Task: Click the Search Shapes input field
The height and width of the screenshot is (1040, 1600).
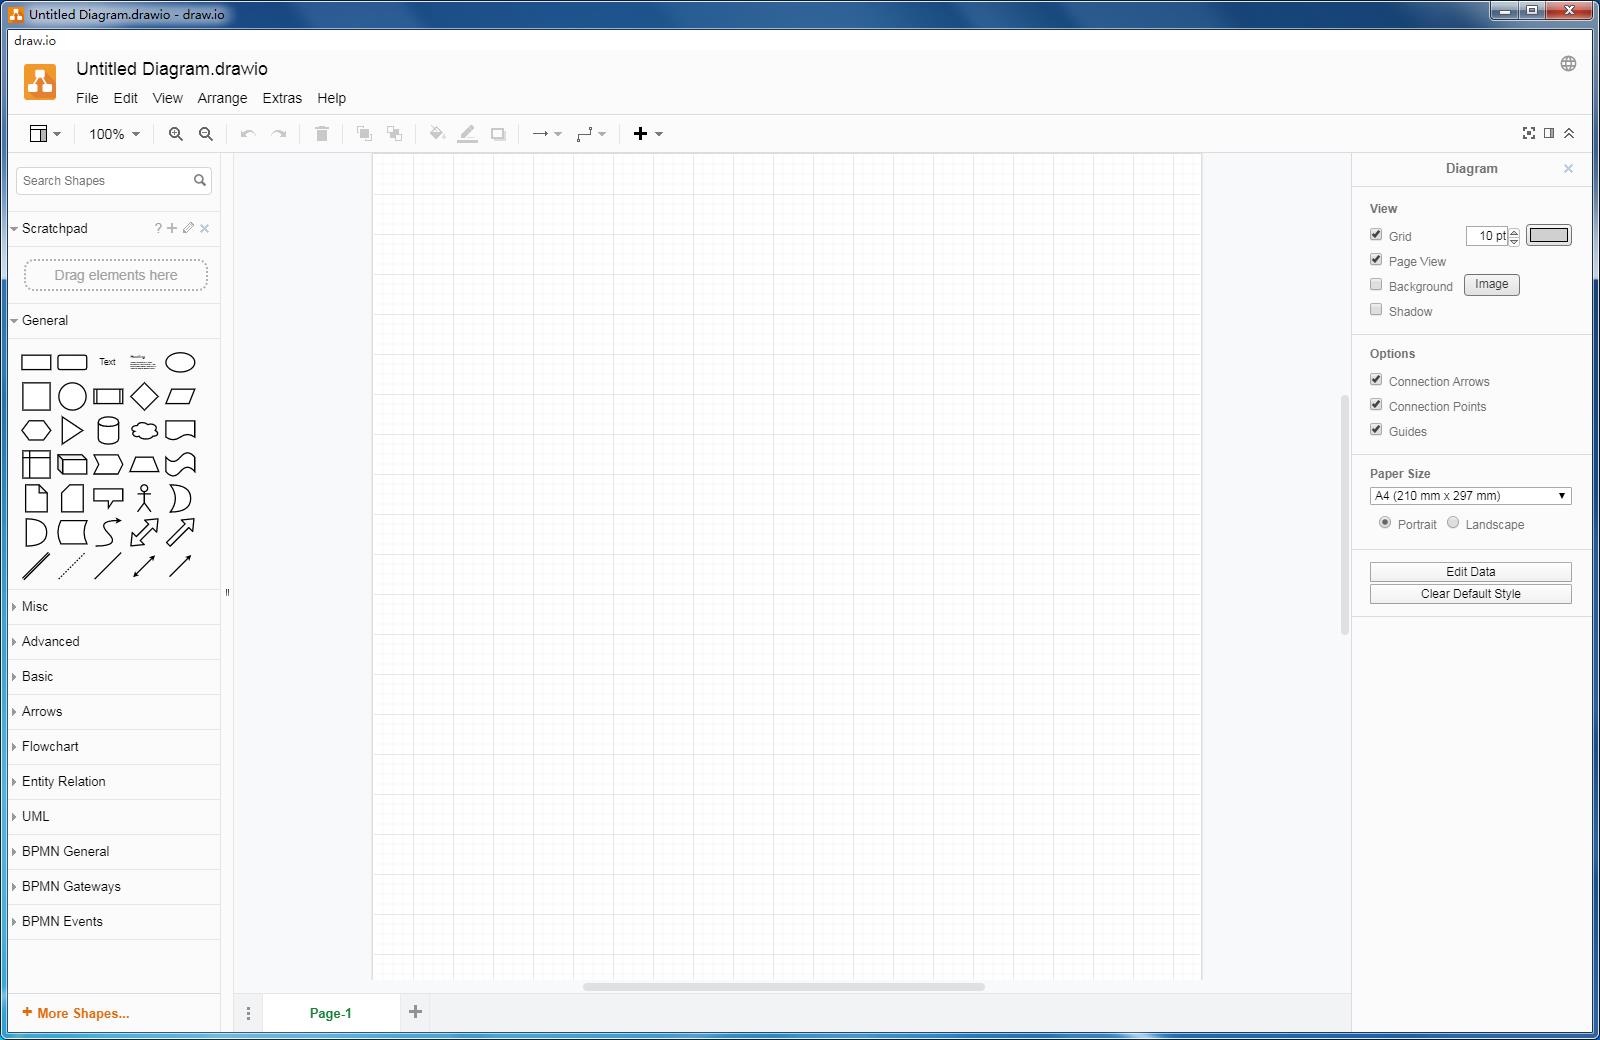Action: click(105, 181)
